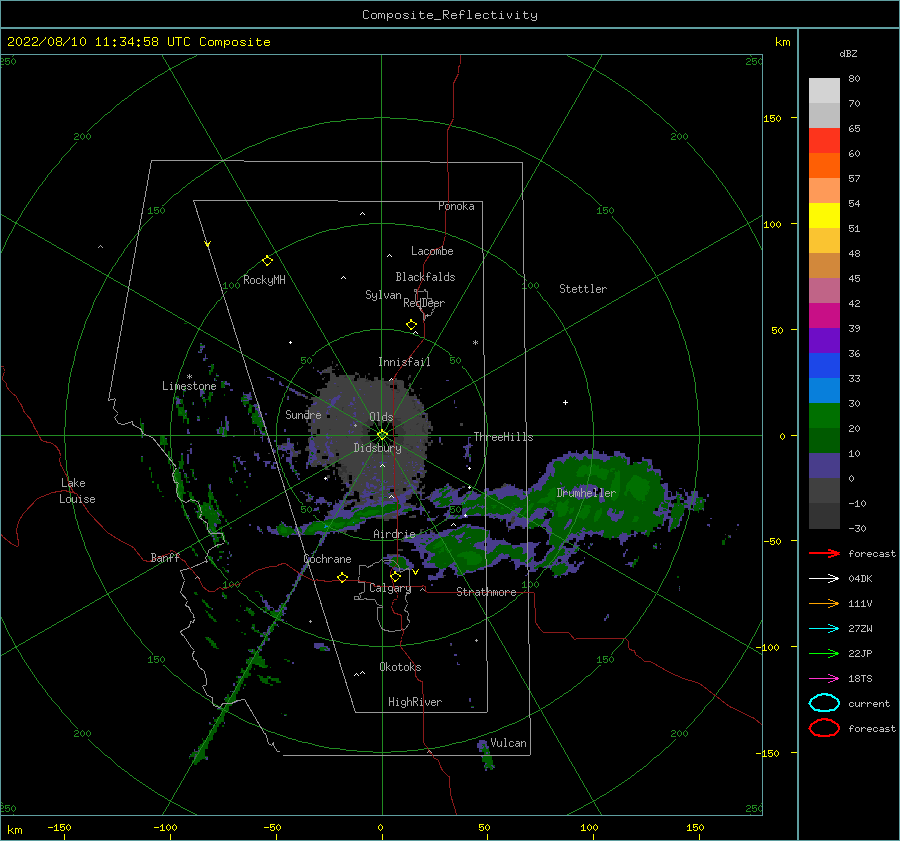This screenshot has height=841, width=900.
Task: Click the 60 dBZ red color swatch
Action: click(x=824, y=141)
